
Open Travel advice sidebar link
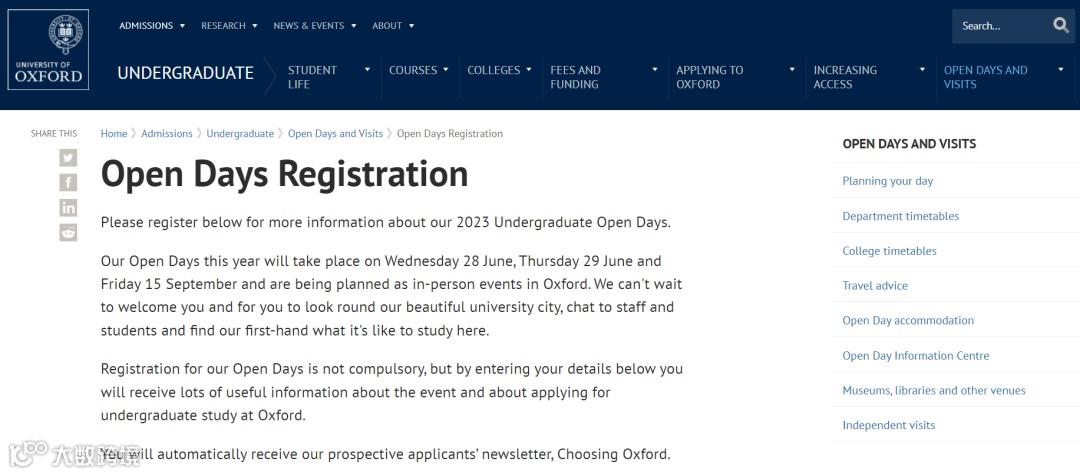pos(875,286)
